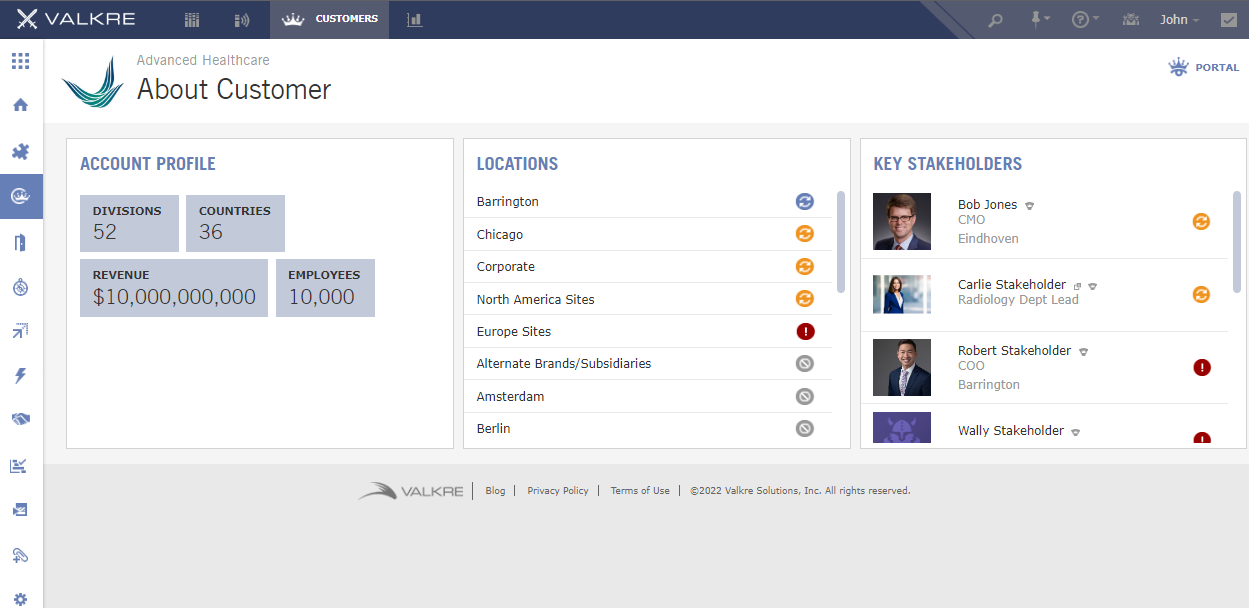This screenshot has height=608, width=1249.
Task: Open the John user menu dropdown
Action: coord(1180,19)
